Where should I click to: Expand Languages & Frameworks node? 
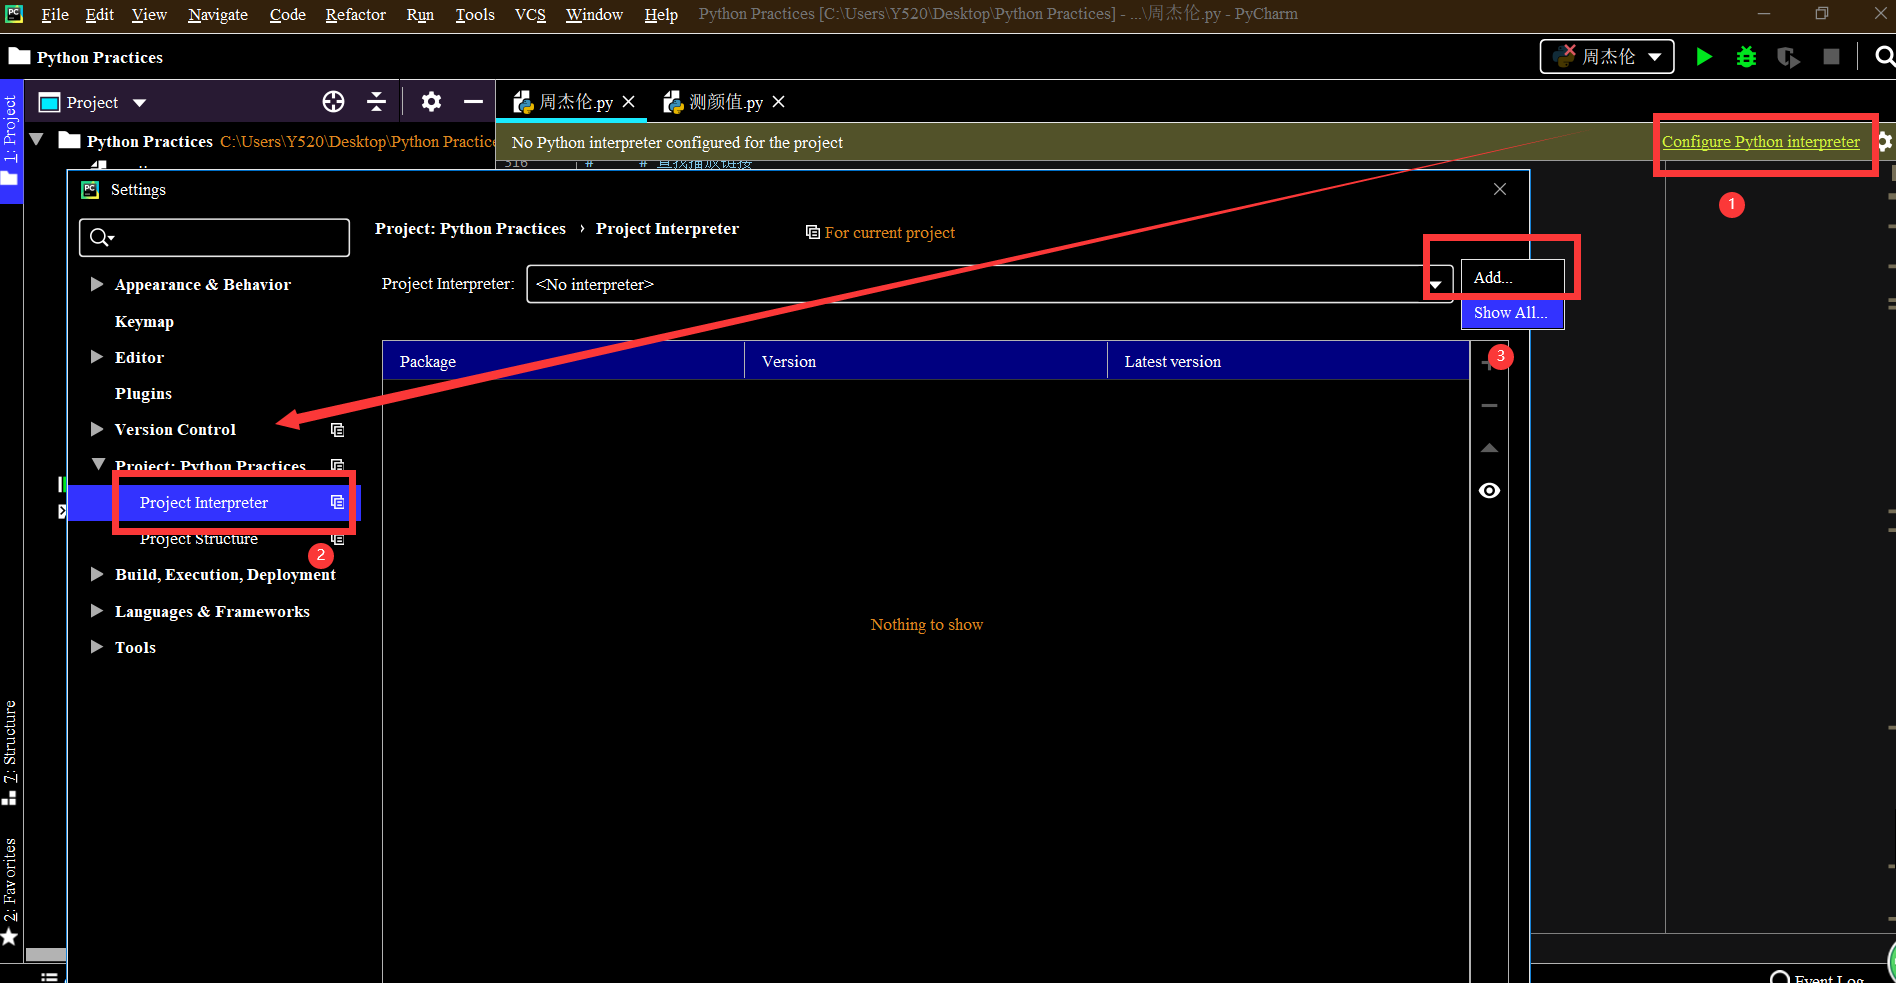pyautogui.click(x=97, y=611)
